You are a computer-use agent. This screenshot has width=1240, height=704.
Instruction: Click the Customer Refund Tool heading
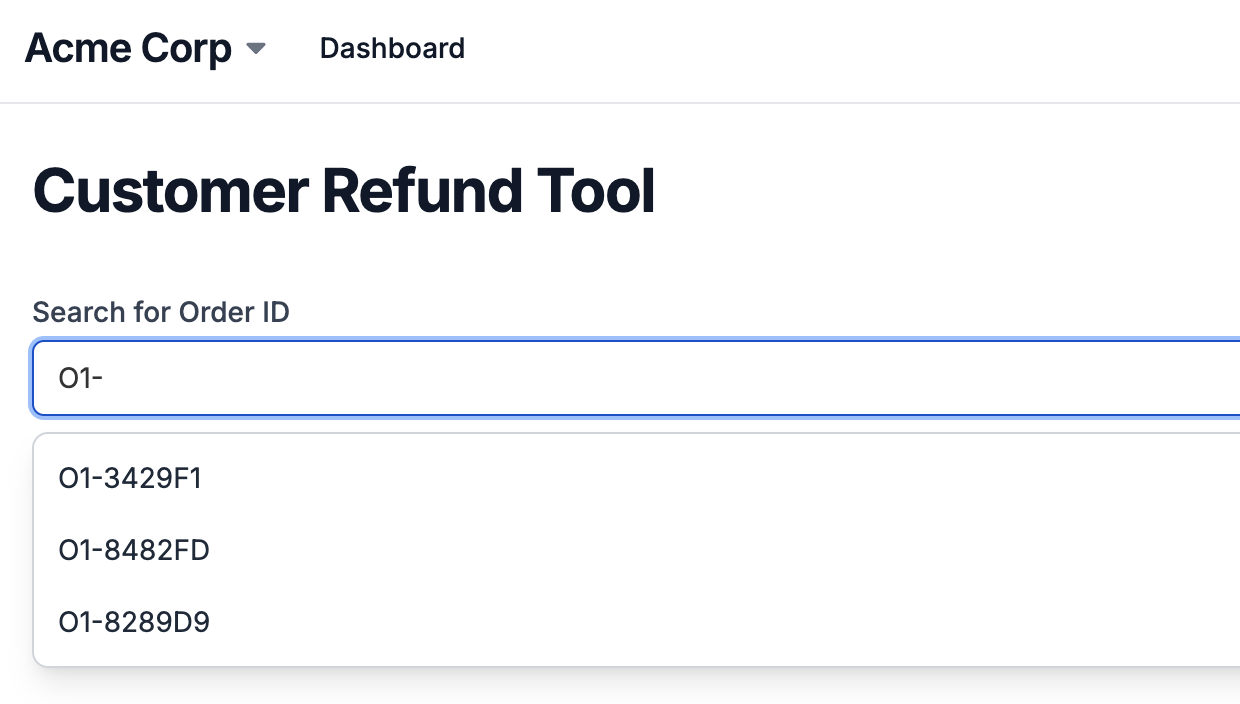[344, 191]
